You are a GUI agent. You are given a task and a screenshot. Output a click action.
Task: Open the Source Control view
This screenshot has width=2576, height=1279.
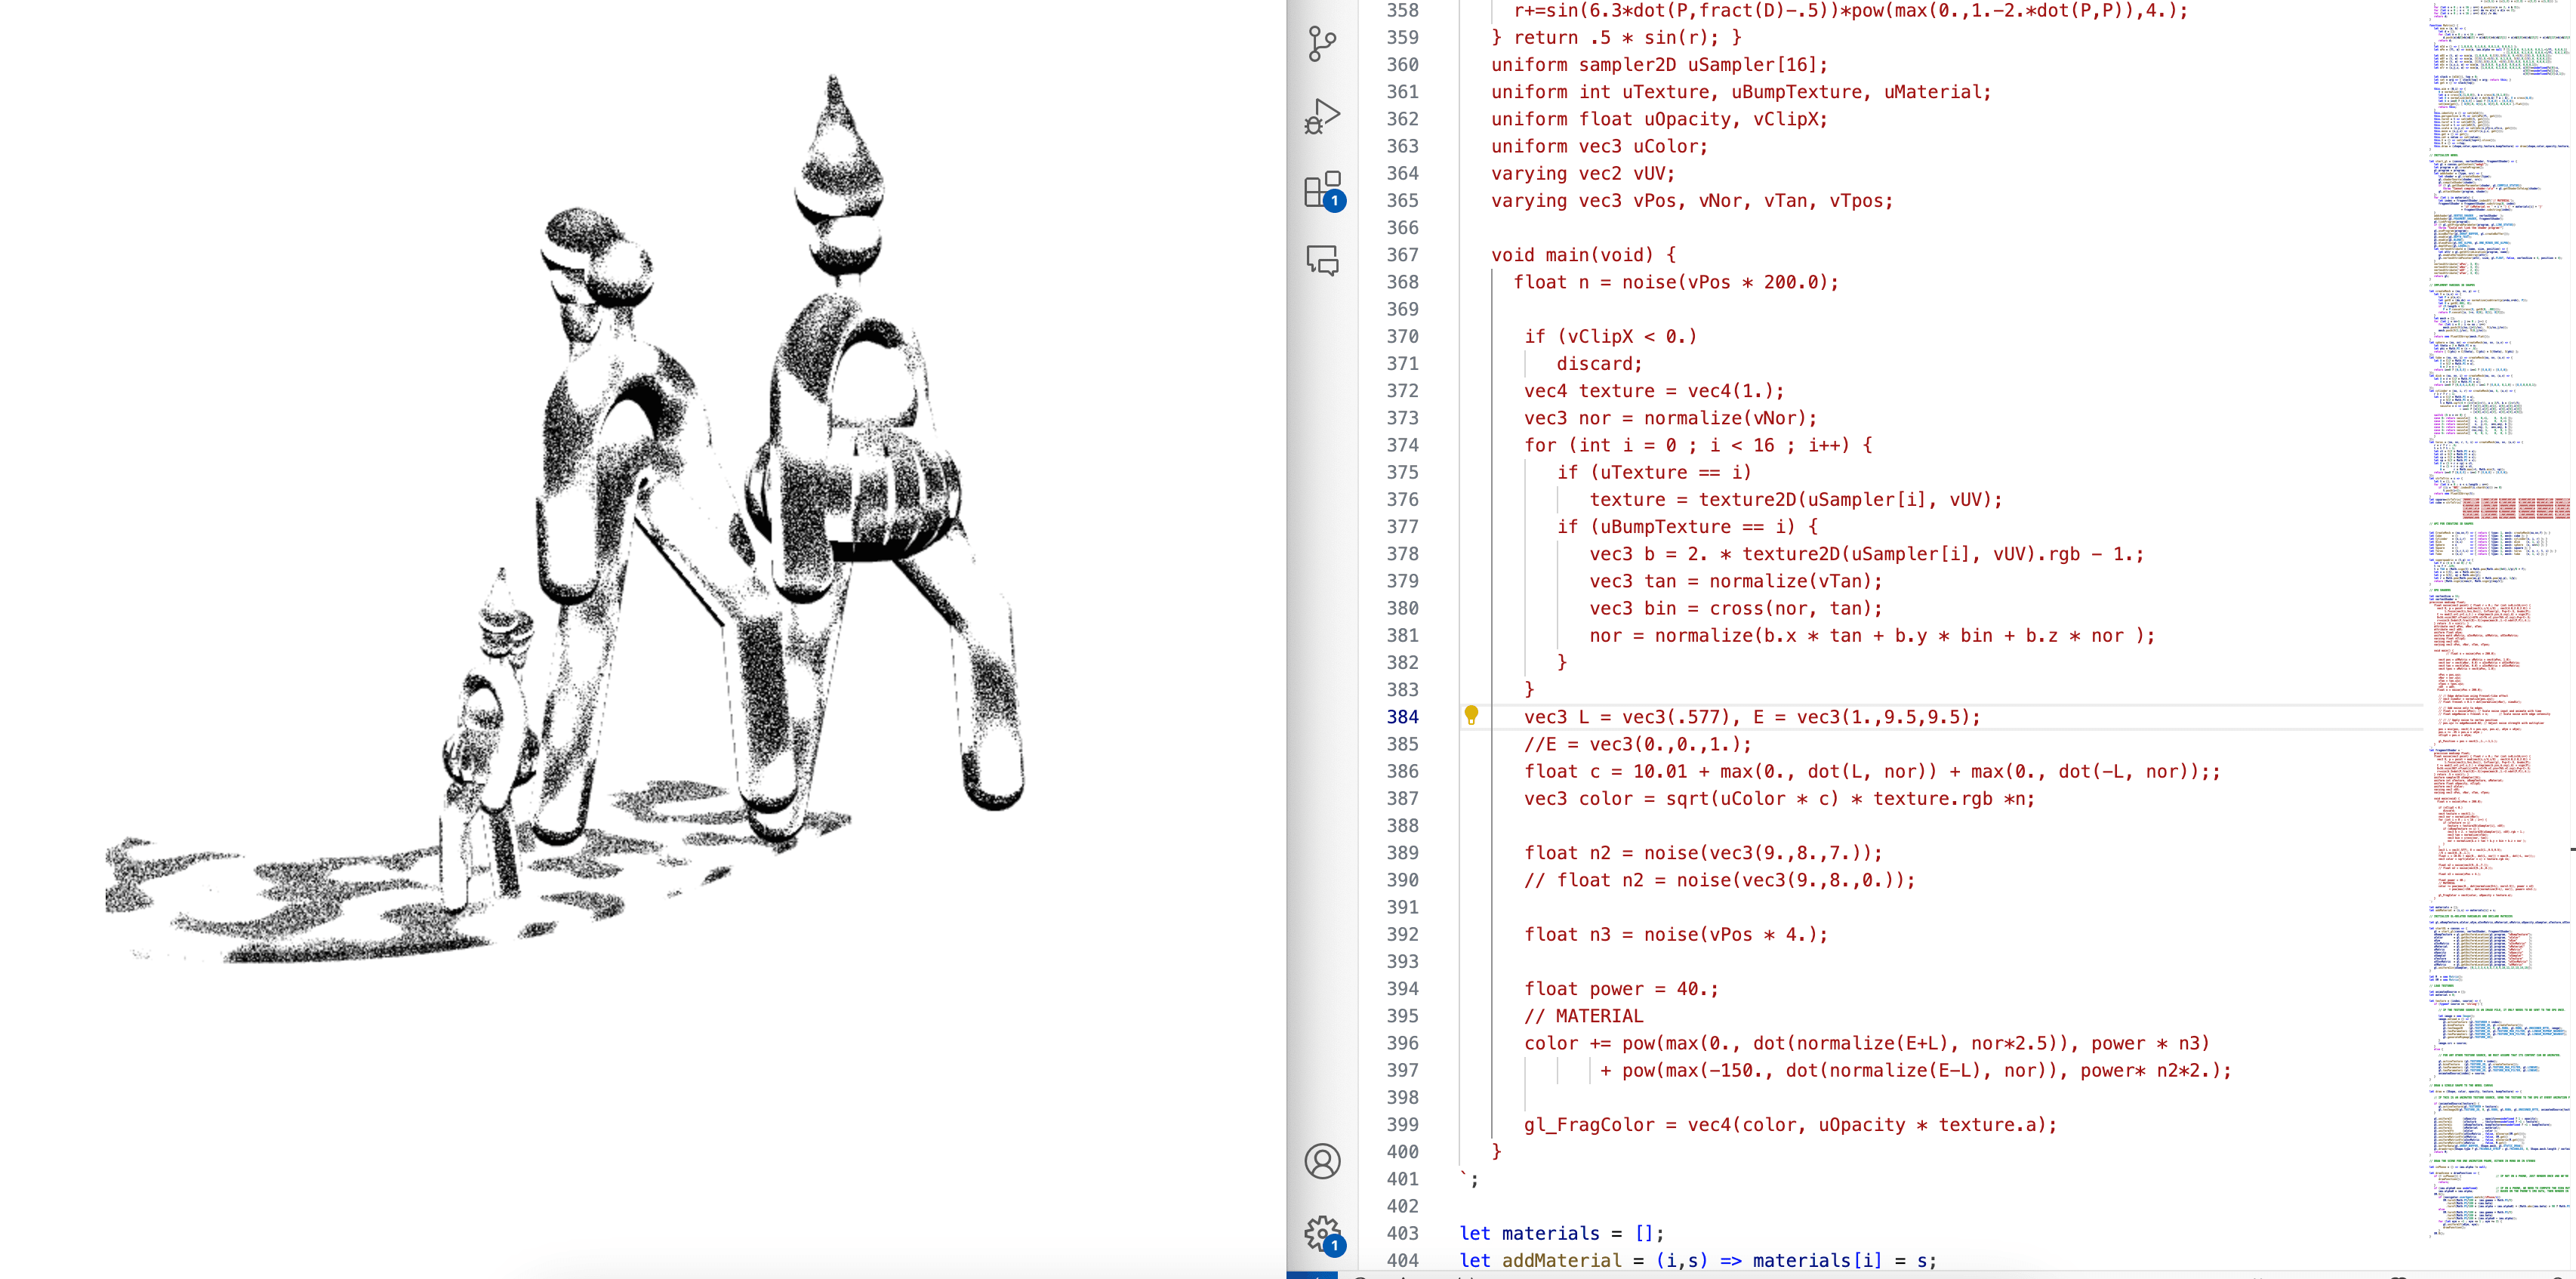point(1321,44)
